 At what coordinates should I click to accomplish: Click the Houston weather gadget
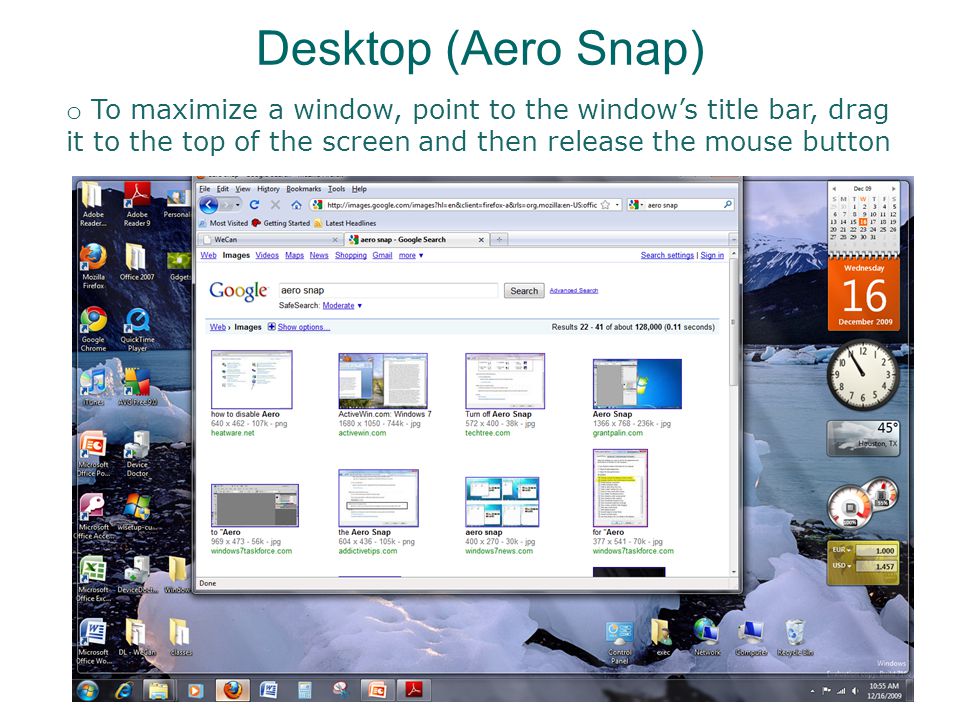(863, 438)
